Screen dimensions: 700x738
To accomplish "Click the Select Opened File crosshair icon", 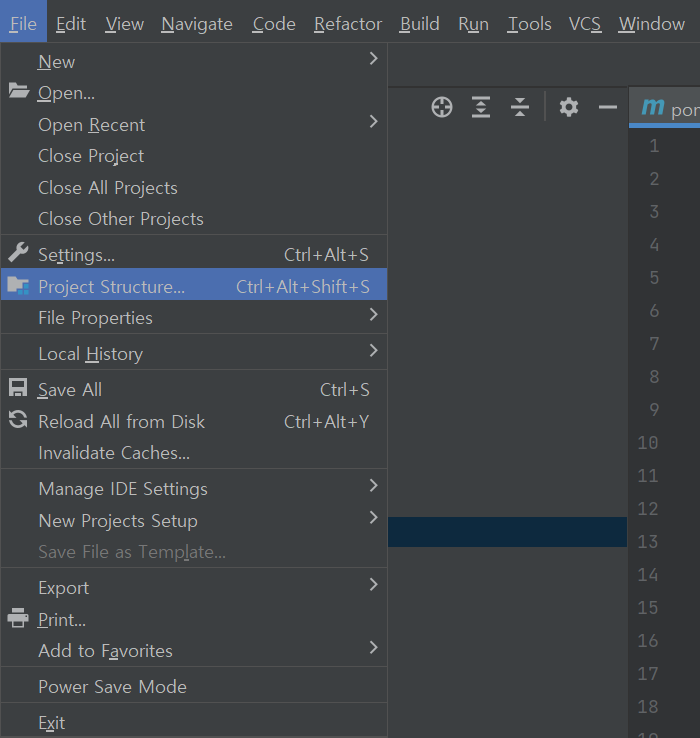I will pos(442,107).
